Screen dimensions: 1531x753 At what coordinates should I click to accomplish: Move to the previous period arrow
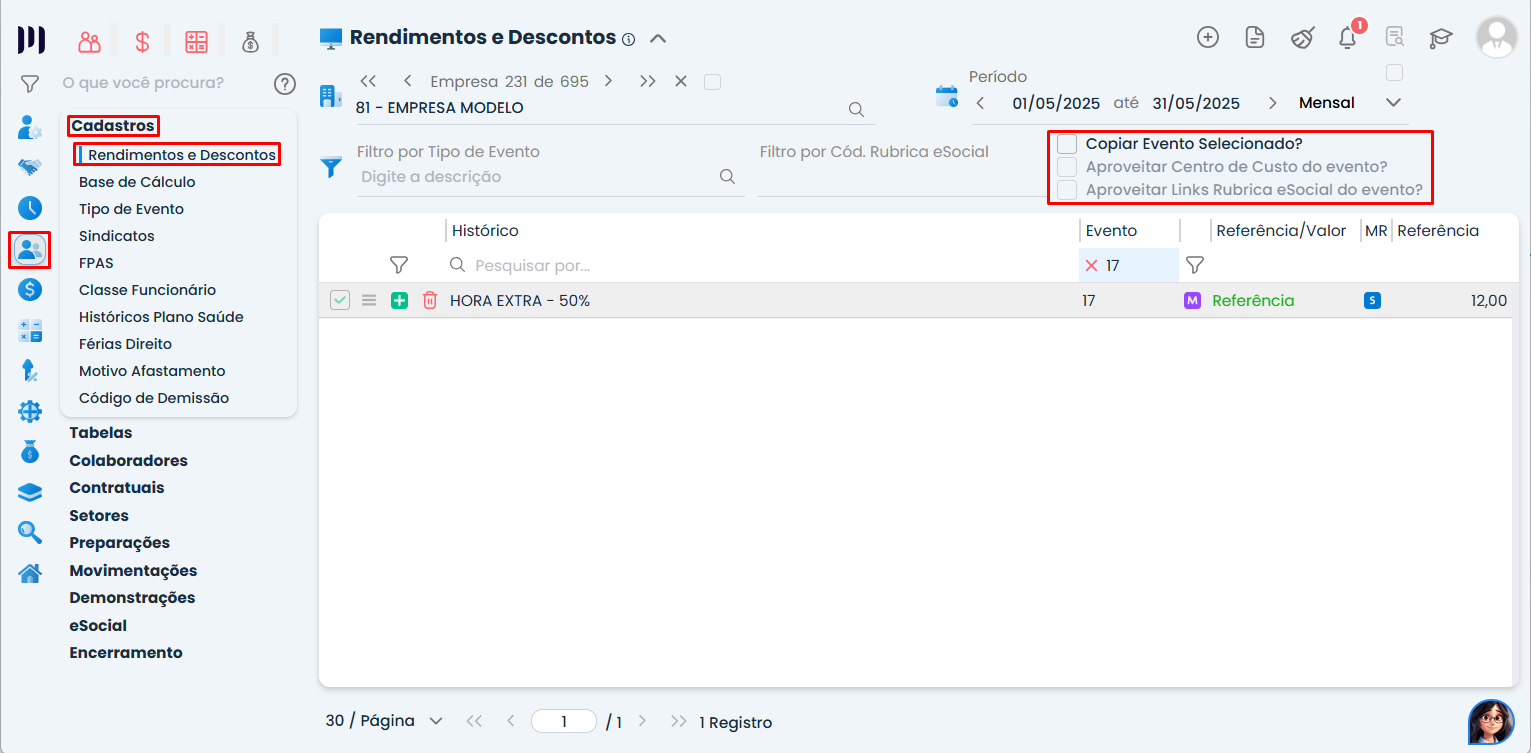tap(981, 103)
